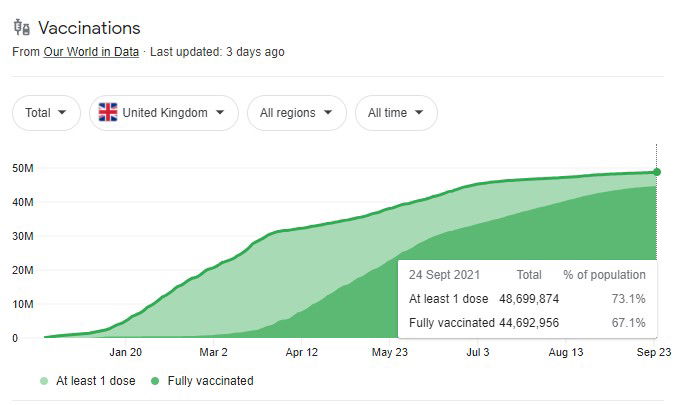Expand the All regions dropdown

pyautogui.click(x=296, y=113)
